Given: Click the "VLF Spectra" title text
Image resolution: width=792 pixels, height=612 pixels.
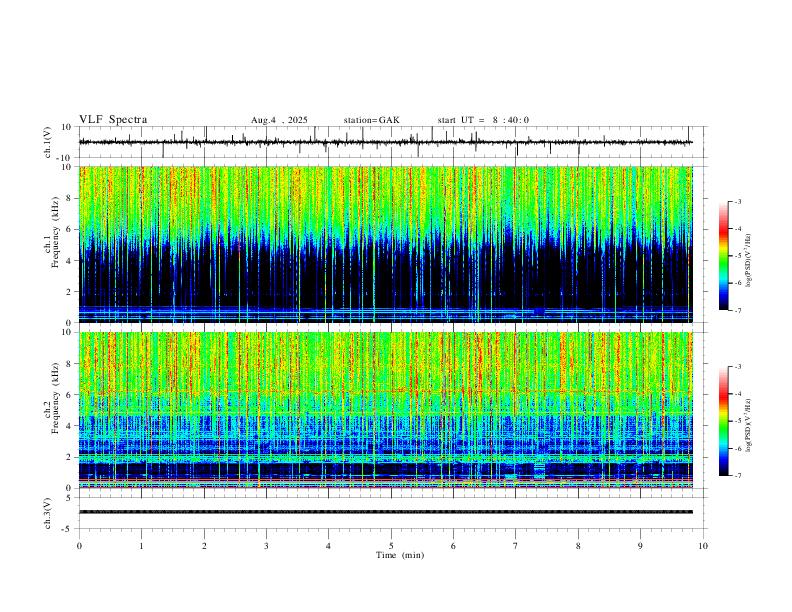Looking at the screenshot, I should click(113, 120).
